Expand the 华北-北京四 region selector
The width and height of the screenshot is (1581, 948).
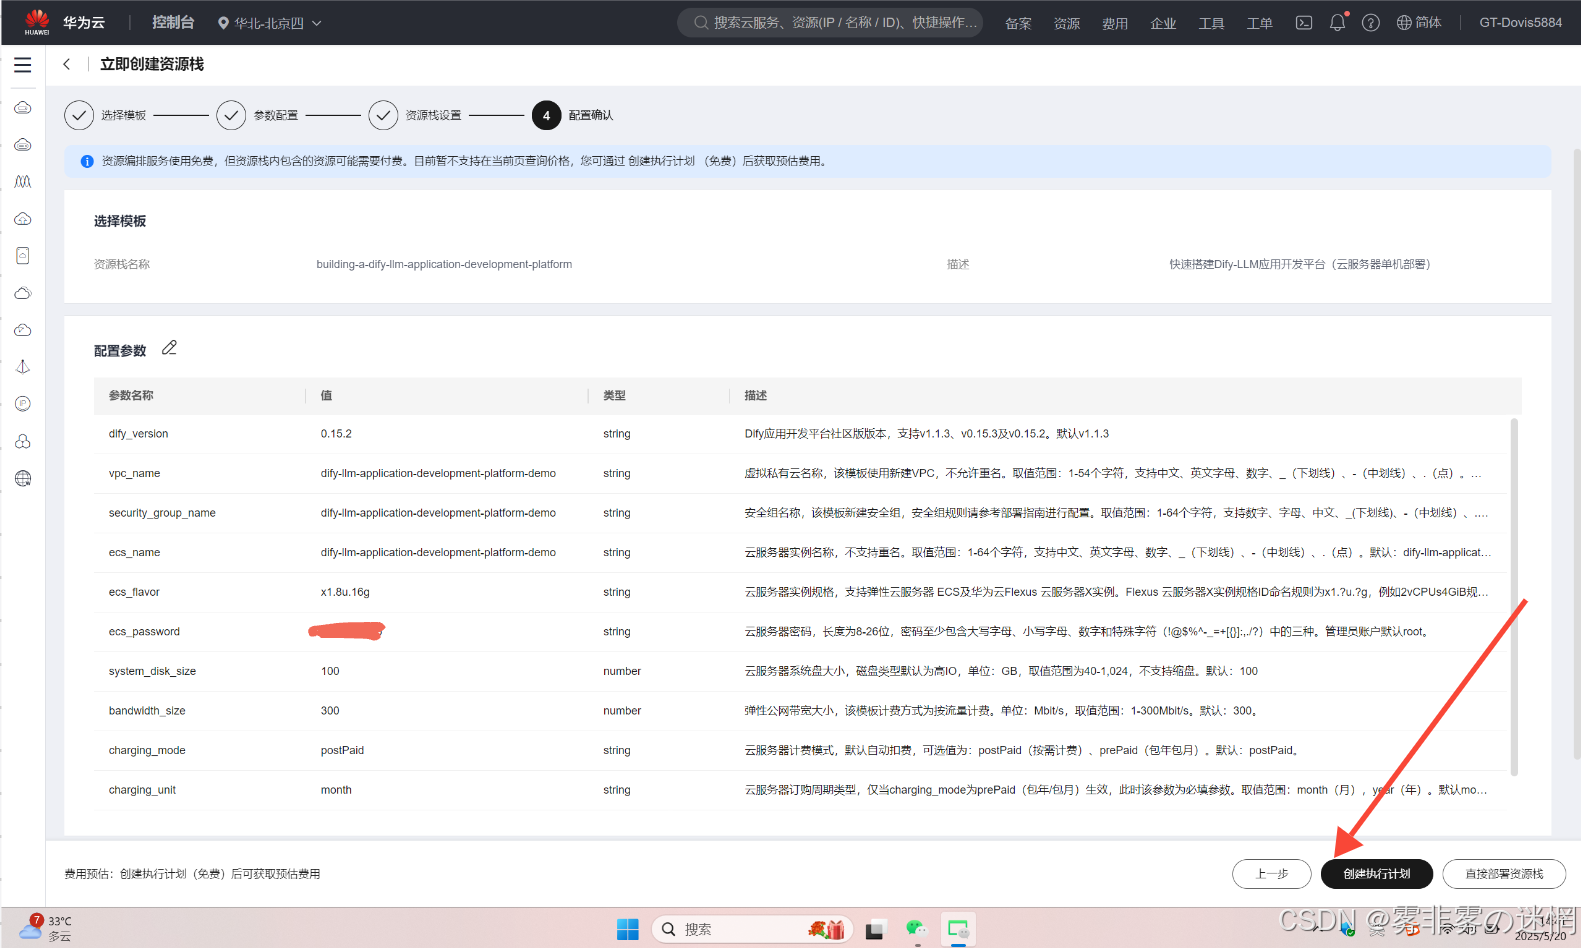tap(269, 23)
